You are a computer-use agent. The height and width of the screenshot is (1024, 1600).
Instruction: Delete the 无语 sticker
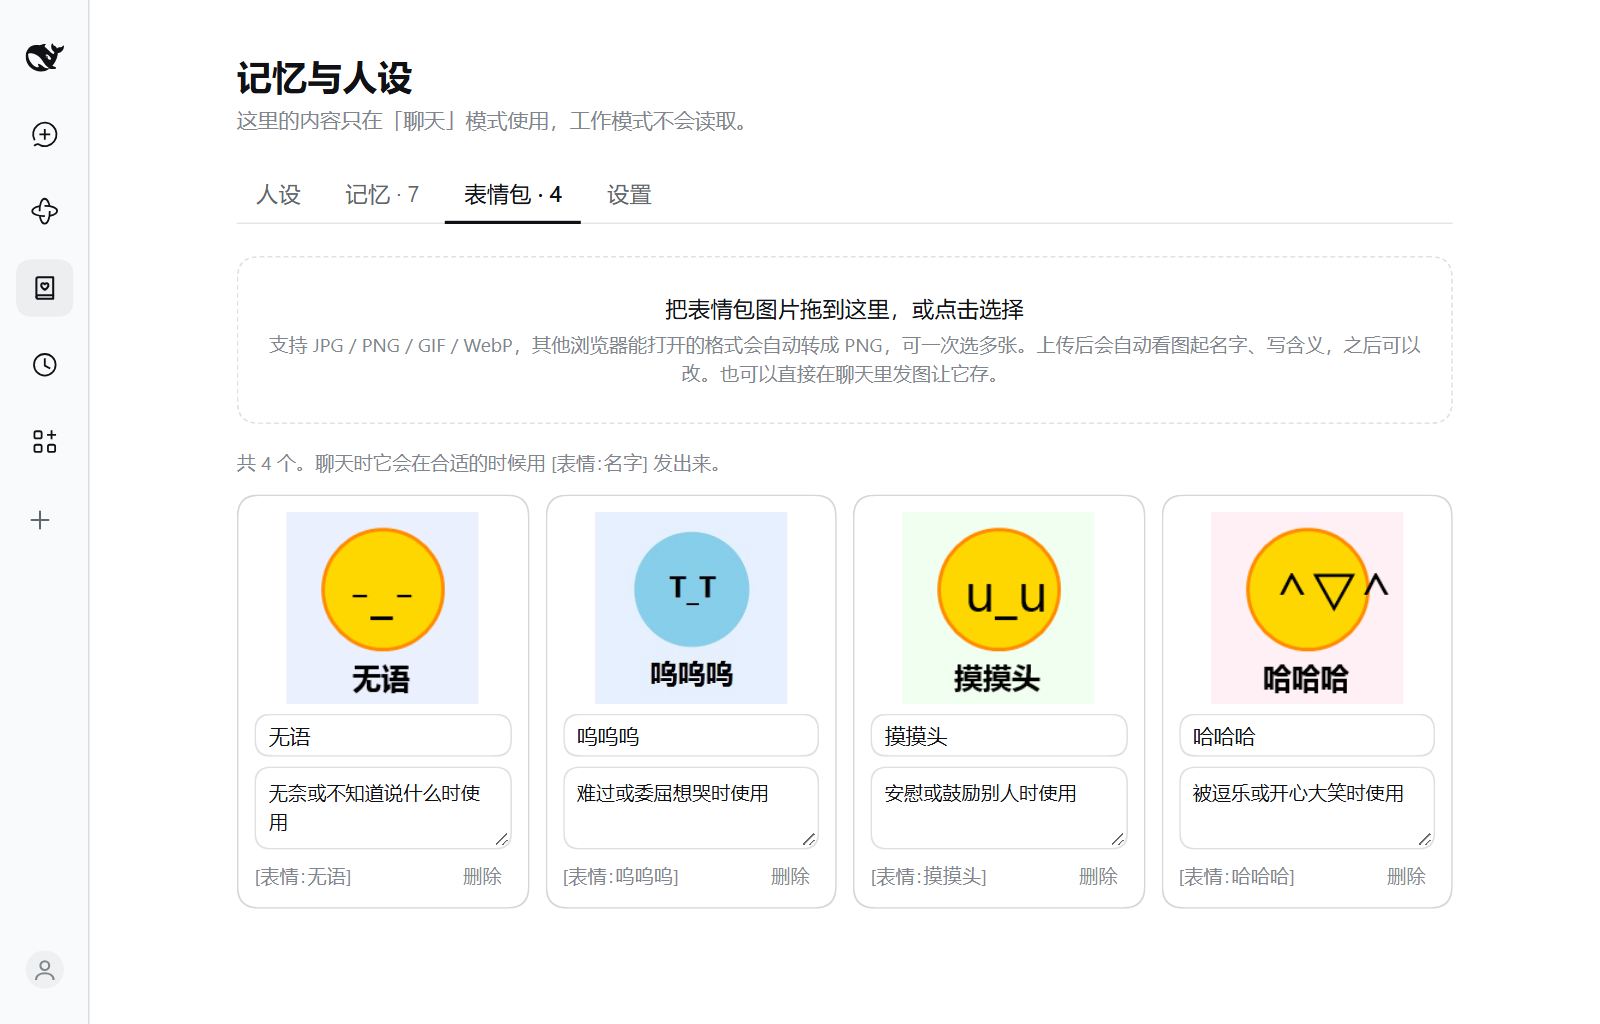[x=482, y=877]
